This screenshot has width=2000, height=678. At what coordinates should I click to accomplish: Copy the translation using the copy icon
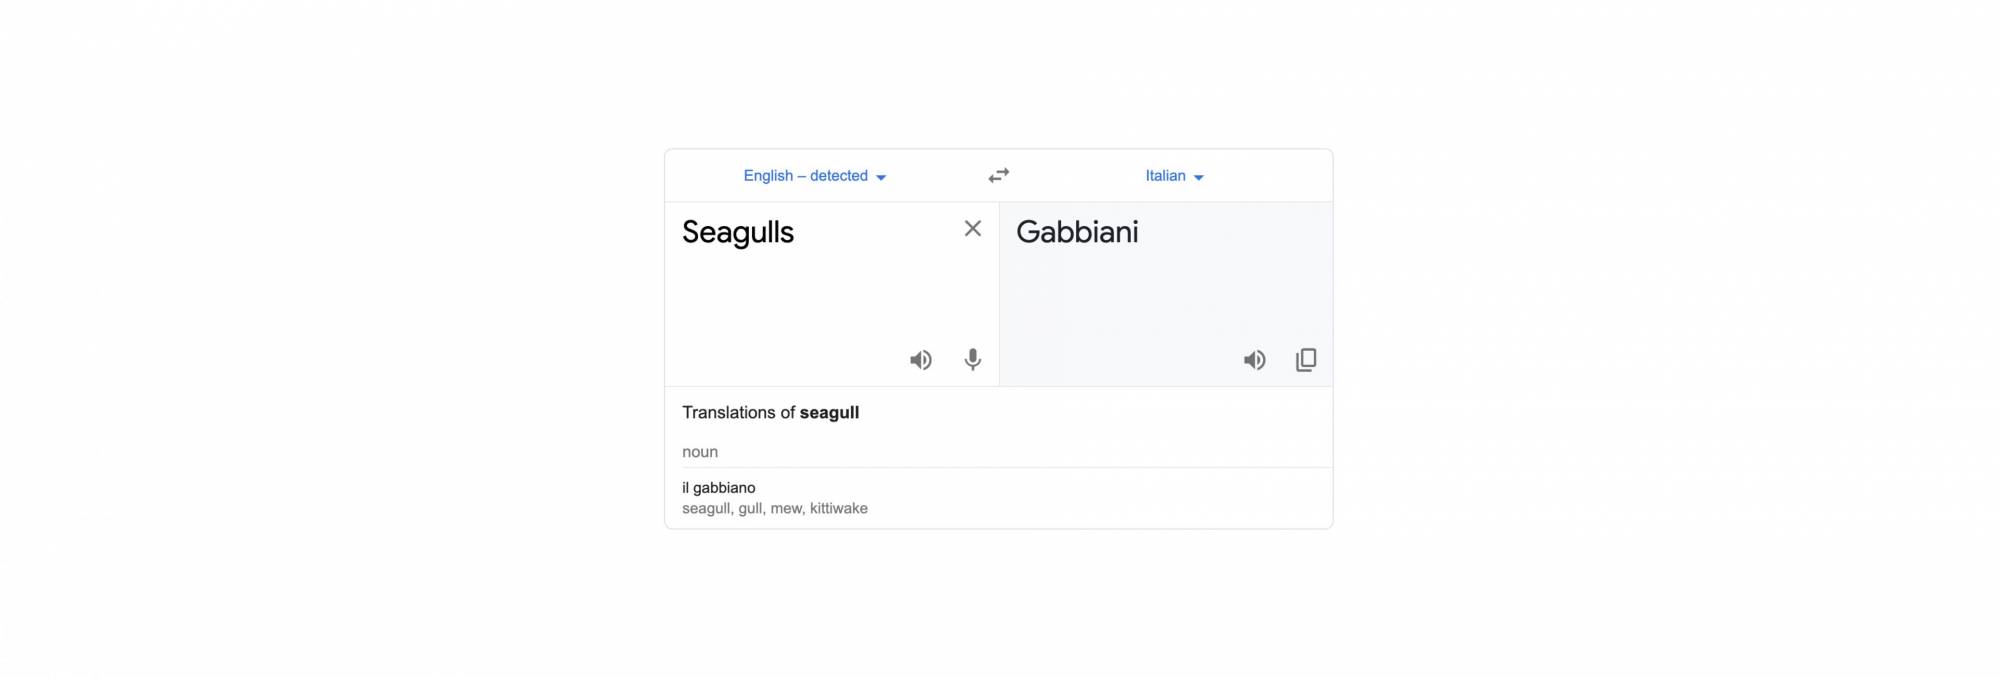[1306, 359]
